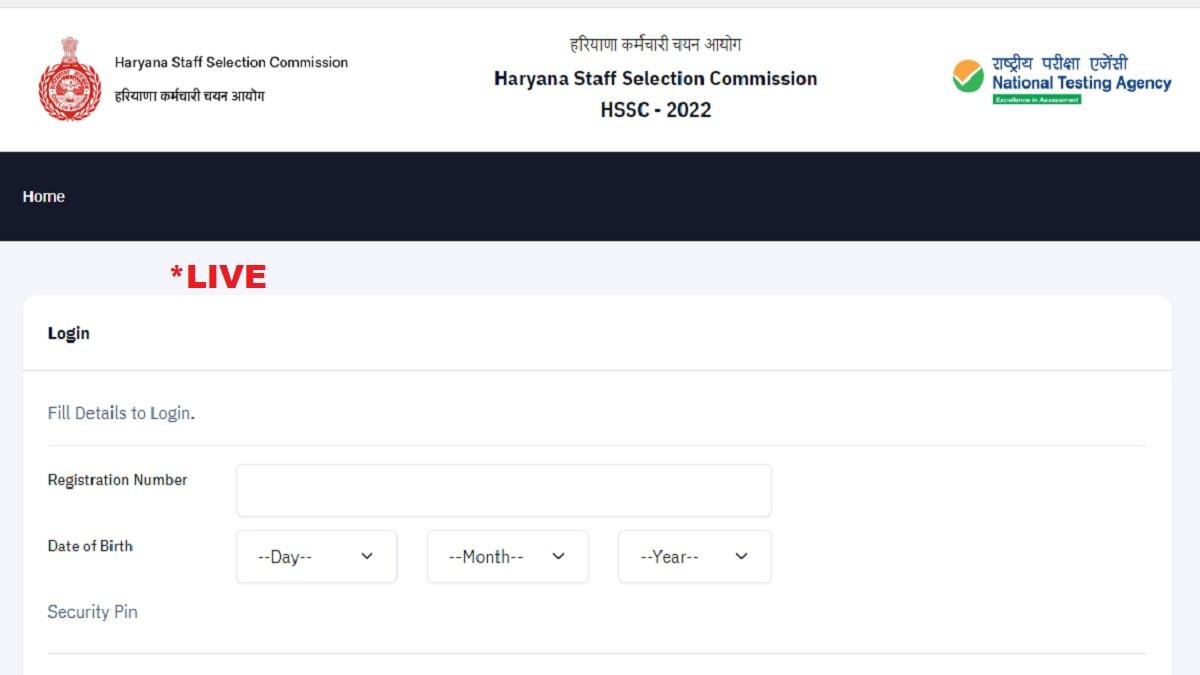Open the --Month-- dropdown

tap(507, 556)
